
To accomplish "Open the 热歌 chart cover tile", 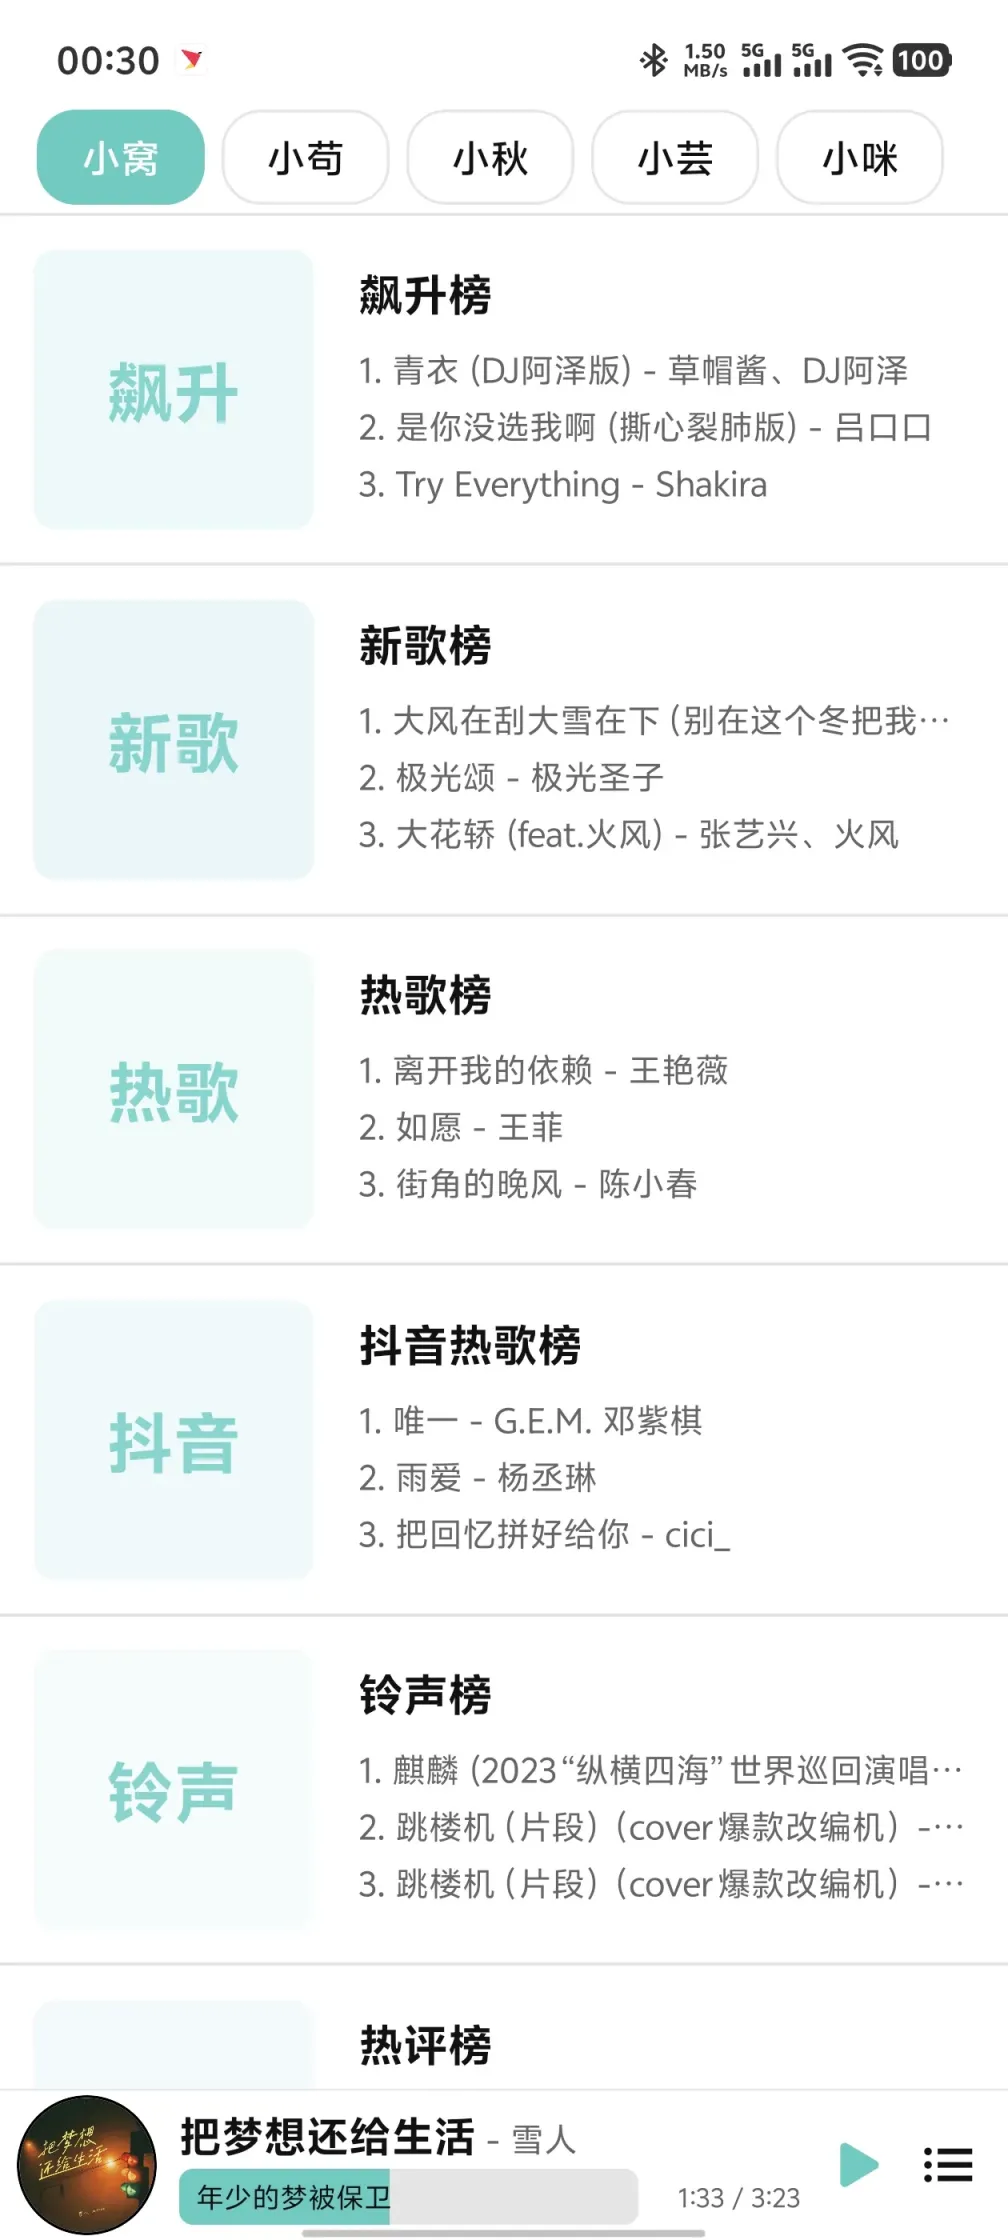I will click(174, 1090).
